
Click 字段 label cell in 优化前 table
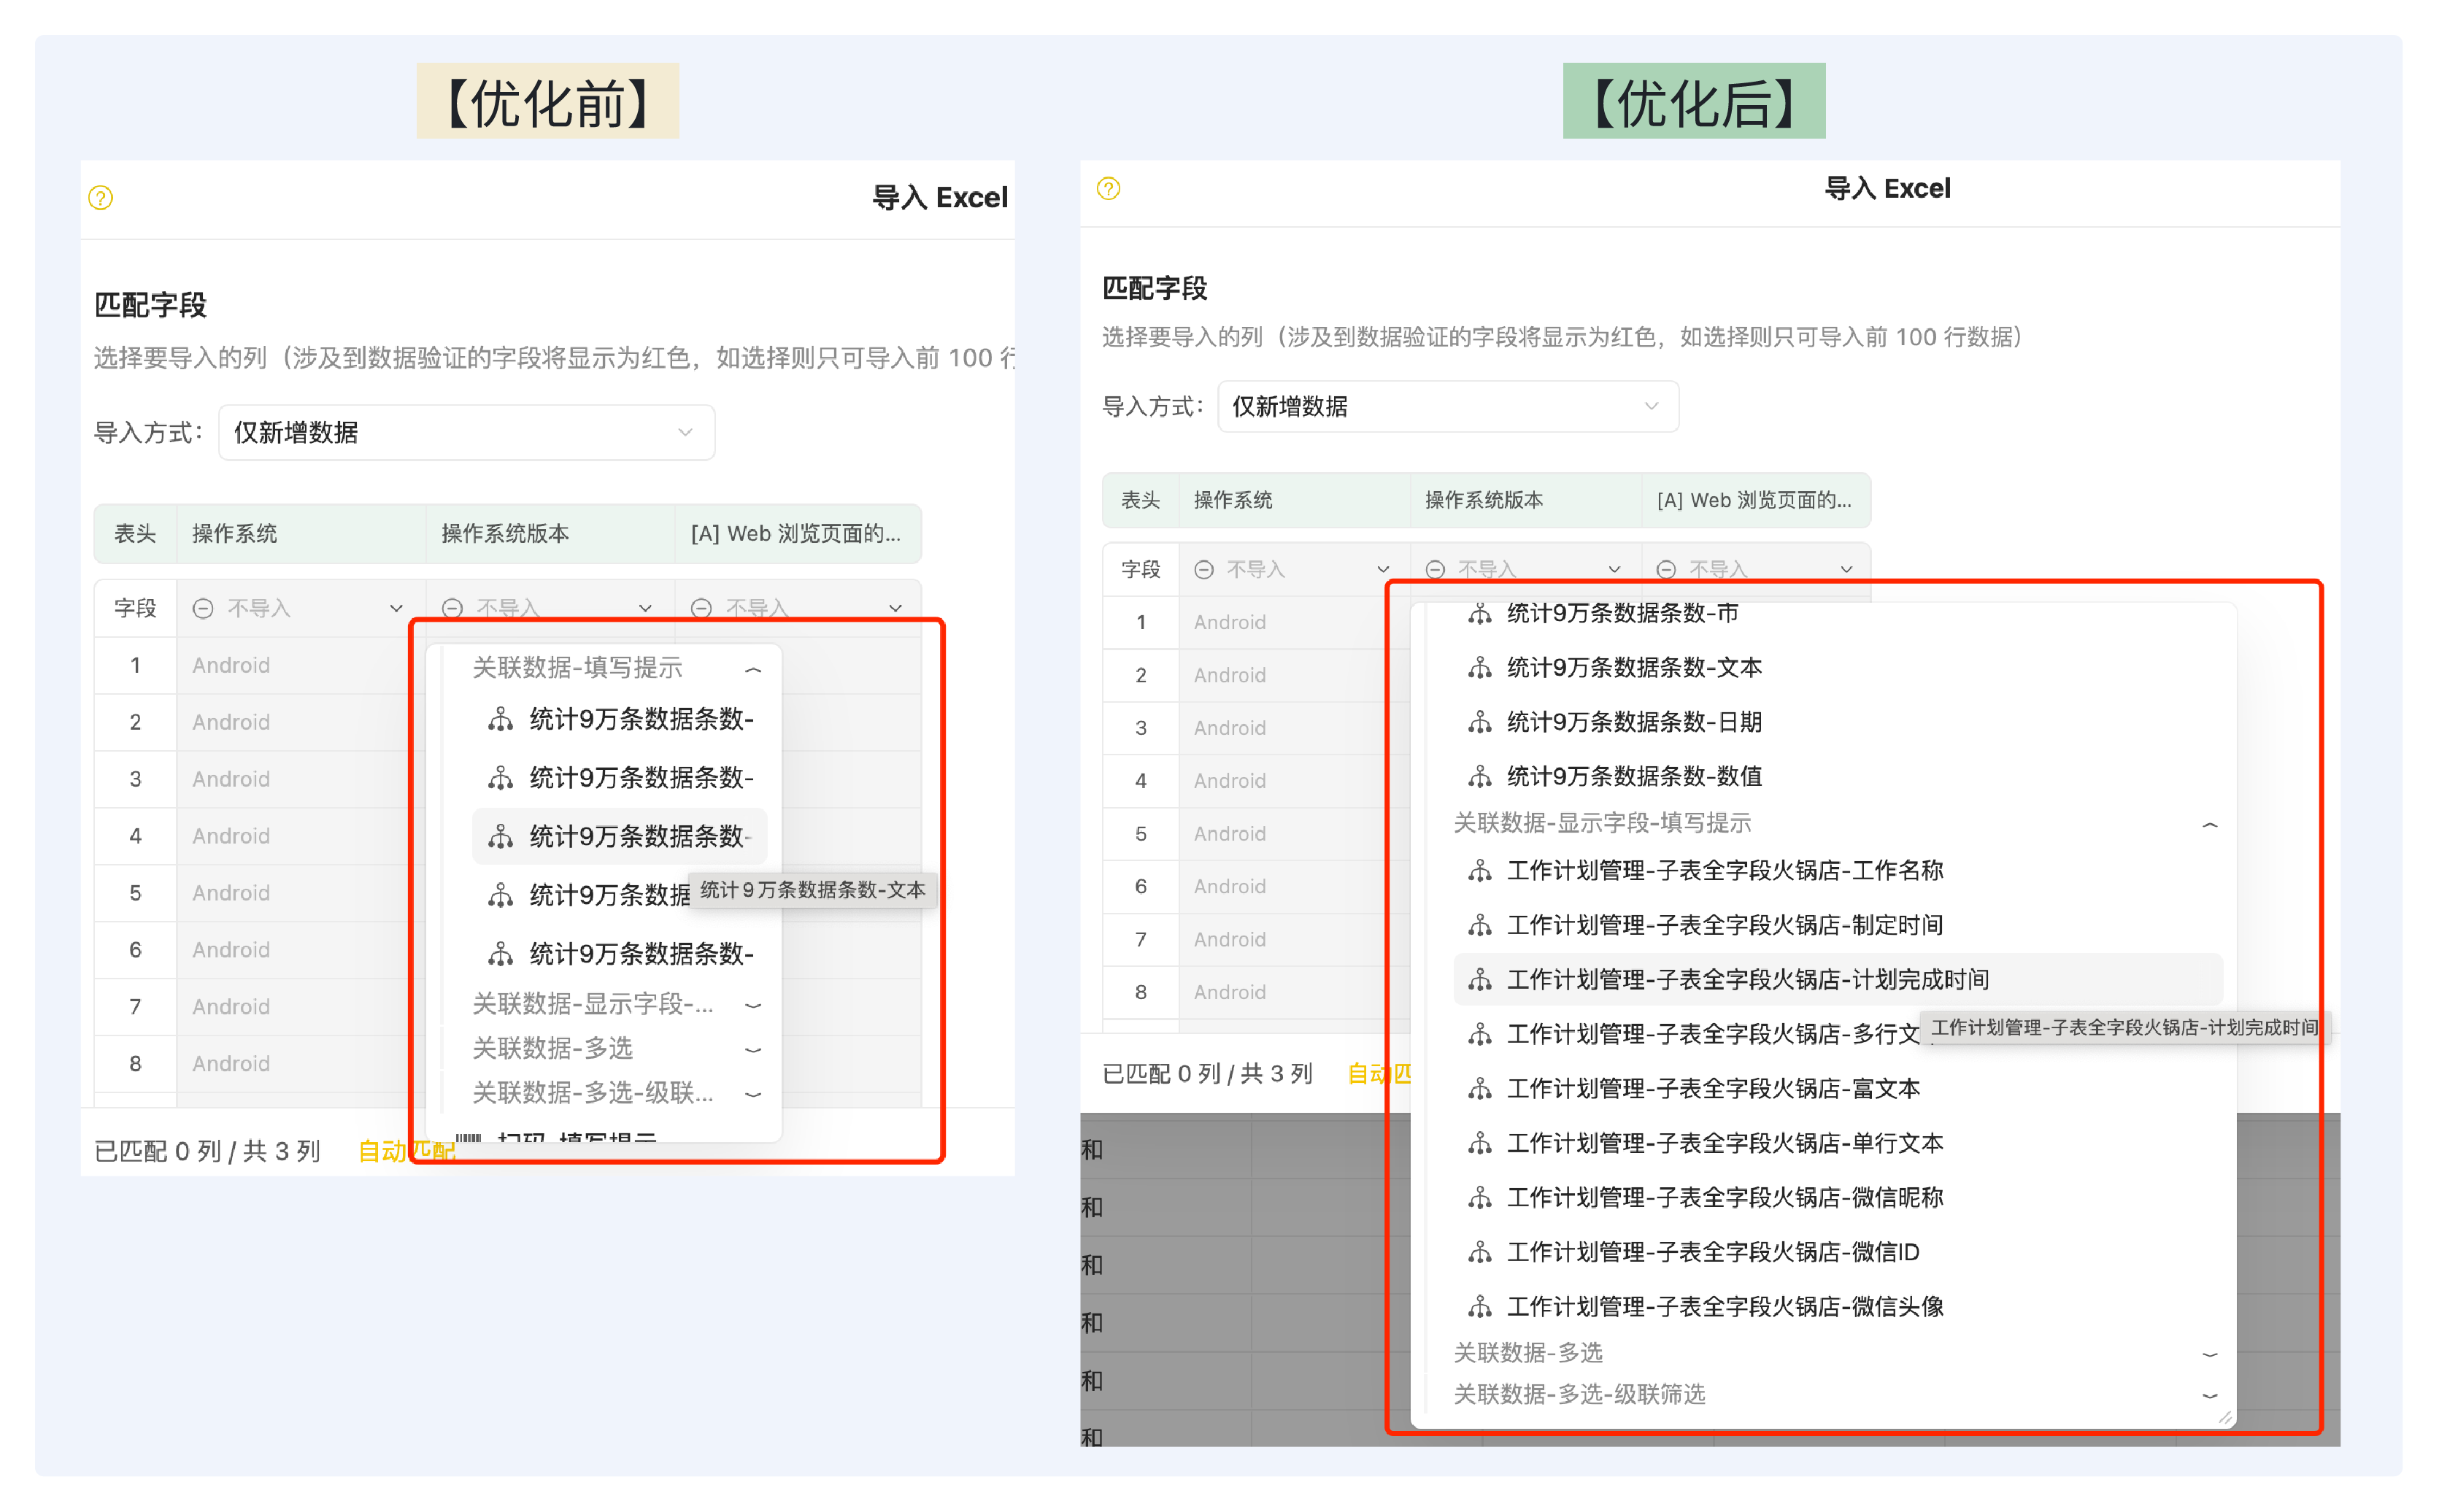135,608
